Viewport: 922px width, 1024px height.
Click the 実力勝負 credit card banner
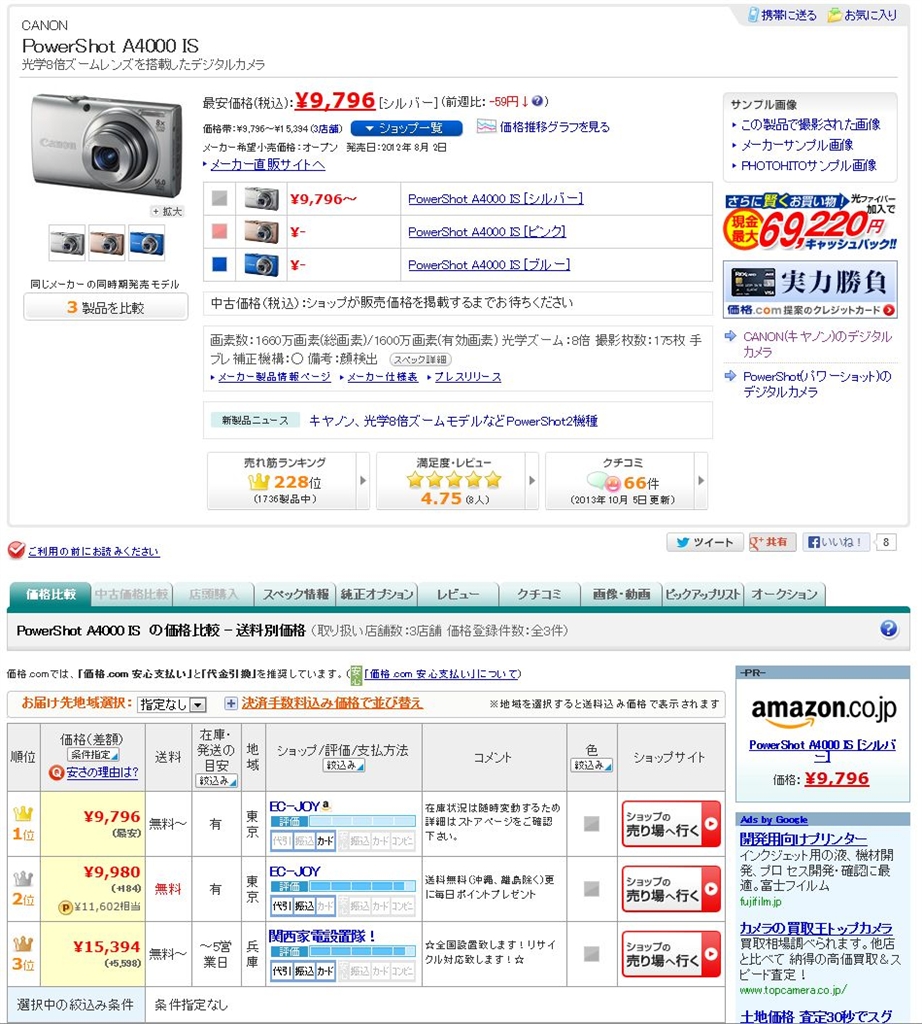[810, 289]
